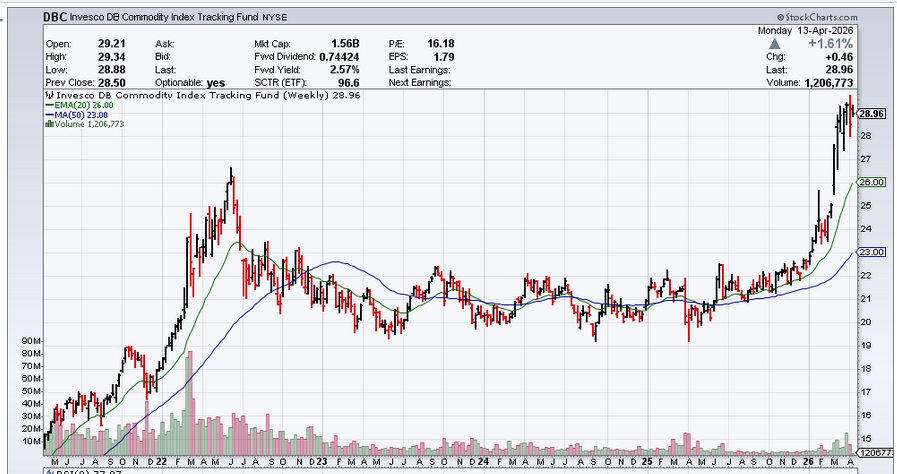Click the green up-triangle change indicator

click(774, 44)
